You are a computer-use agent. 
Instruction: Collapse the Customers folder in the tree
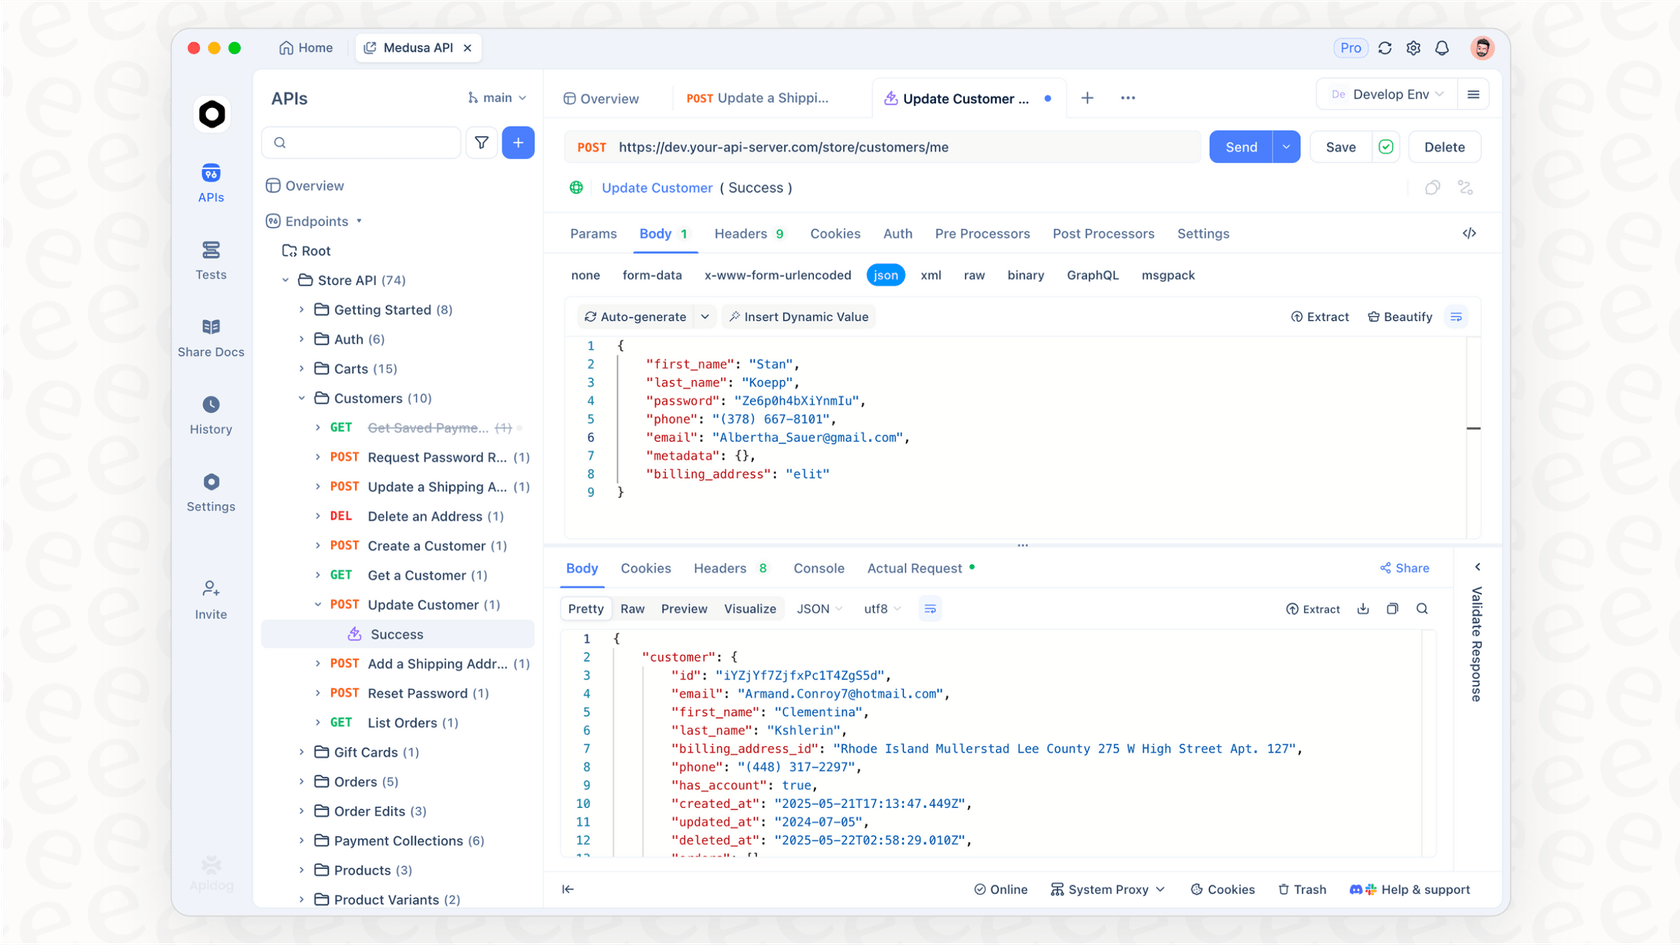[x=301, y=398]
